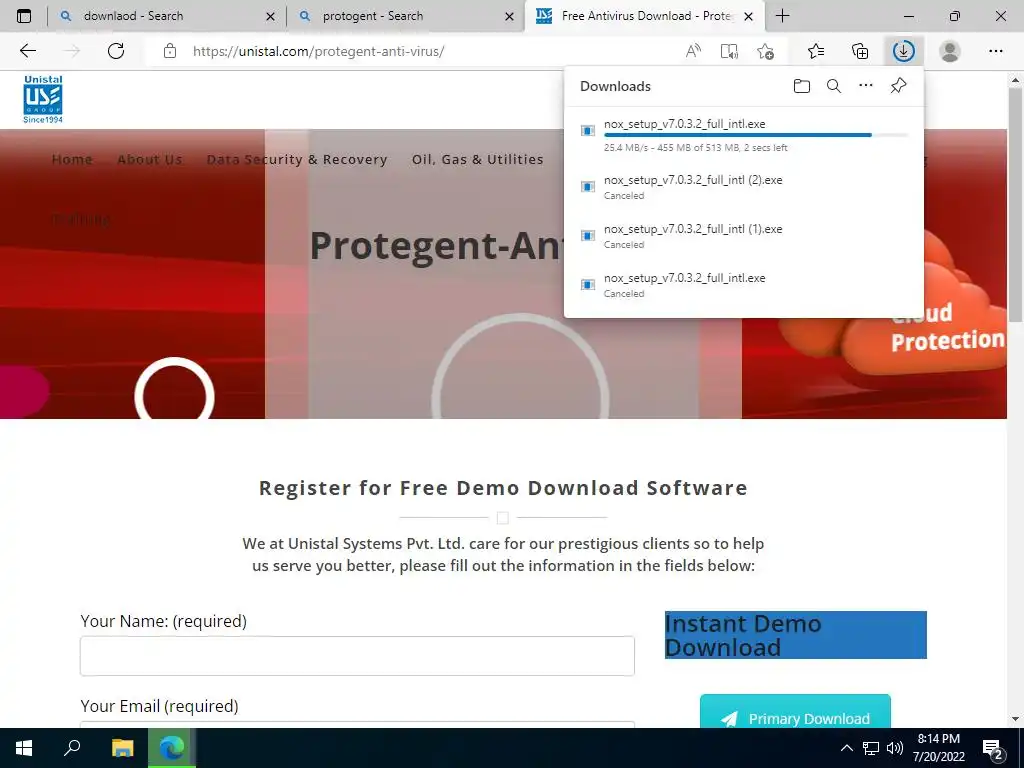
Task: Refresh the current page
Action: (116, 51)
